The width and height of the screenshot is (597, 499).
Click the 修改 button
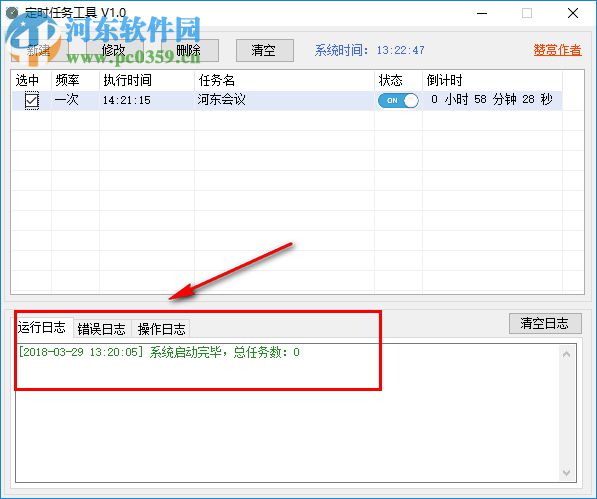[115, 50]
